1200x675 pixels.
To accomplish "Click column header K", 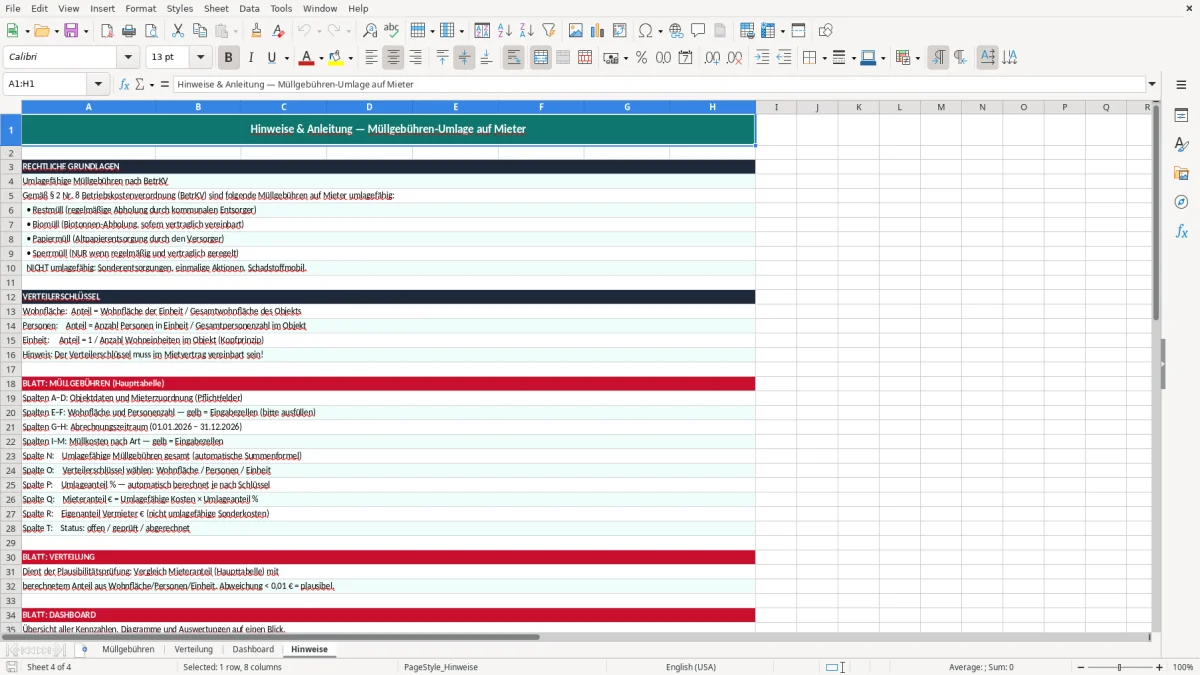I will click(x=858, y=107).
